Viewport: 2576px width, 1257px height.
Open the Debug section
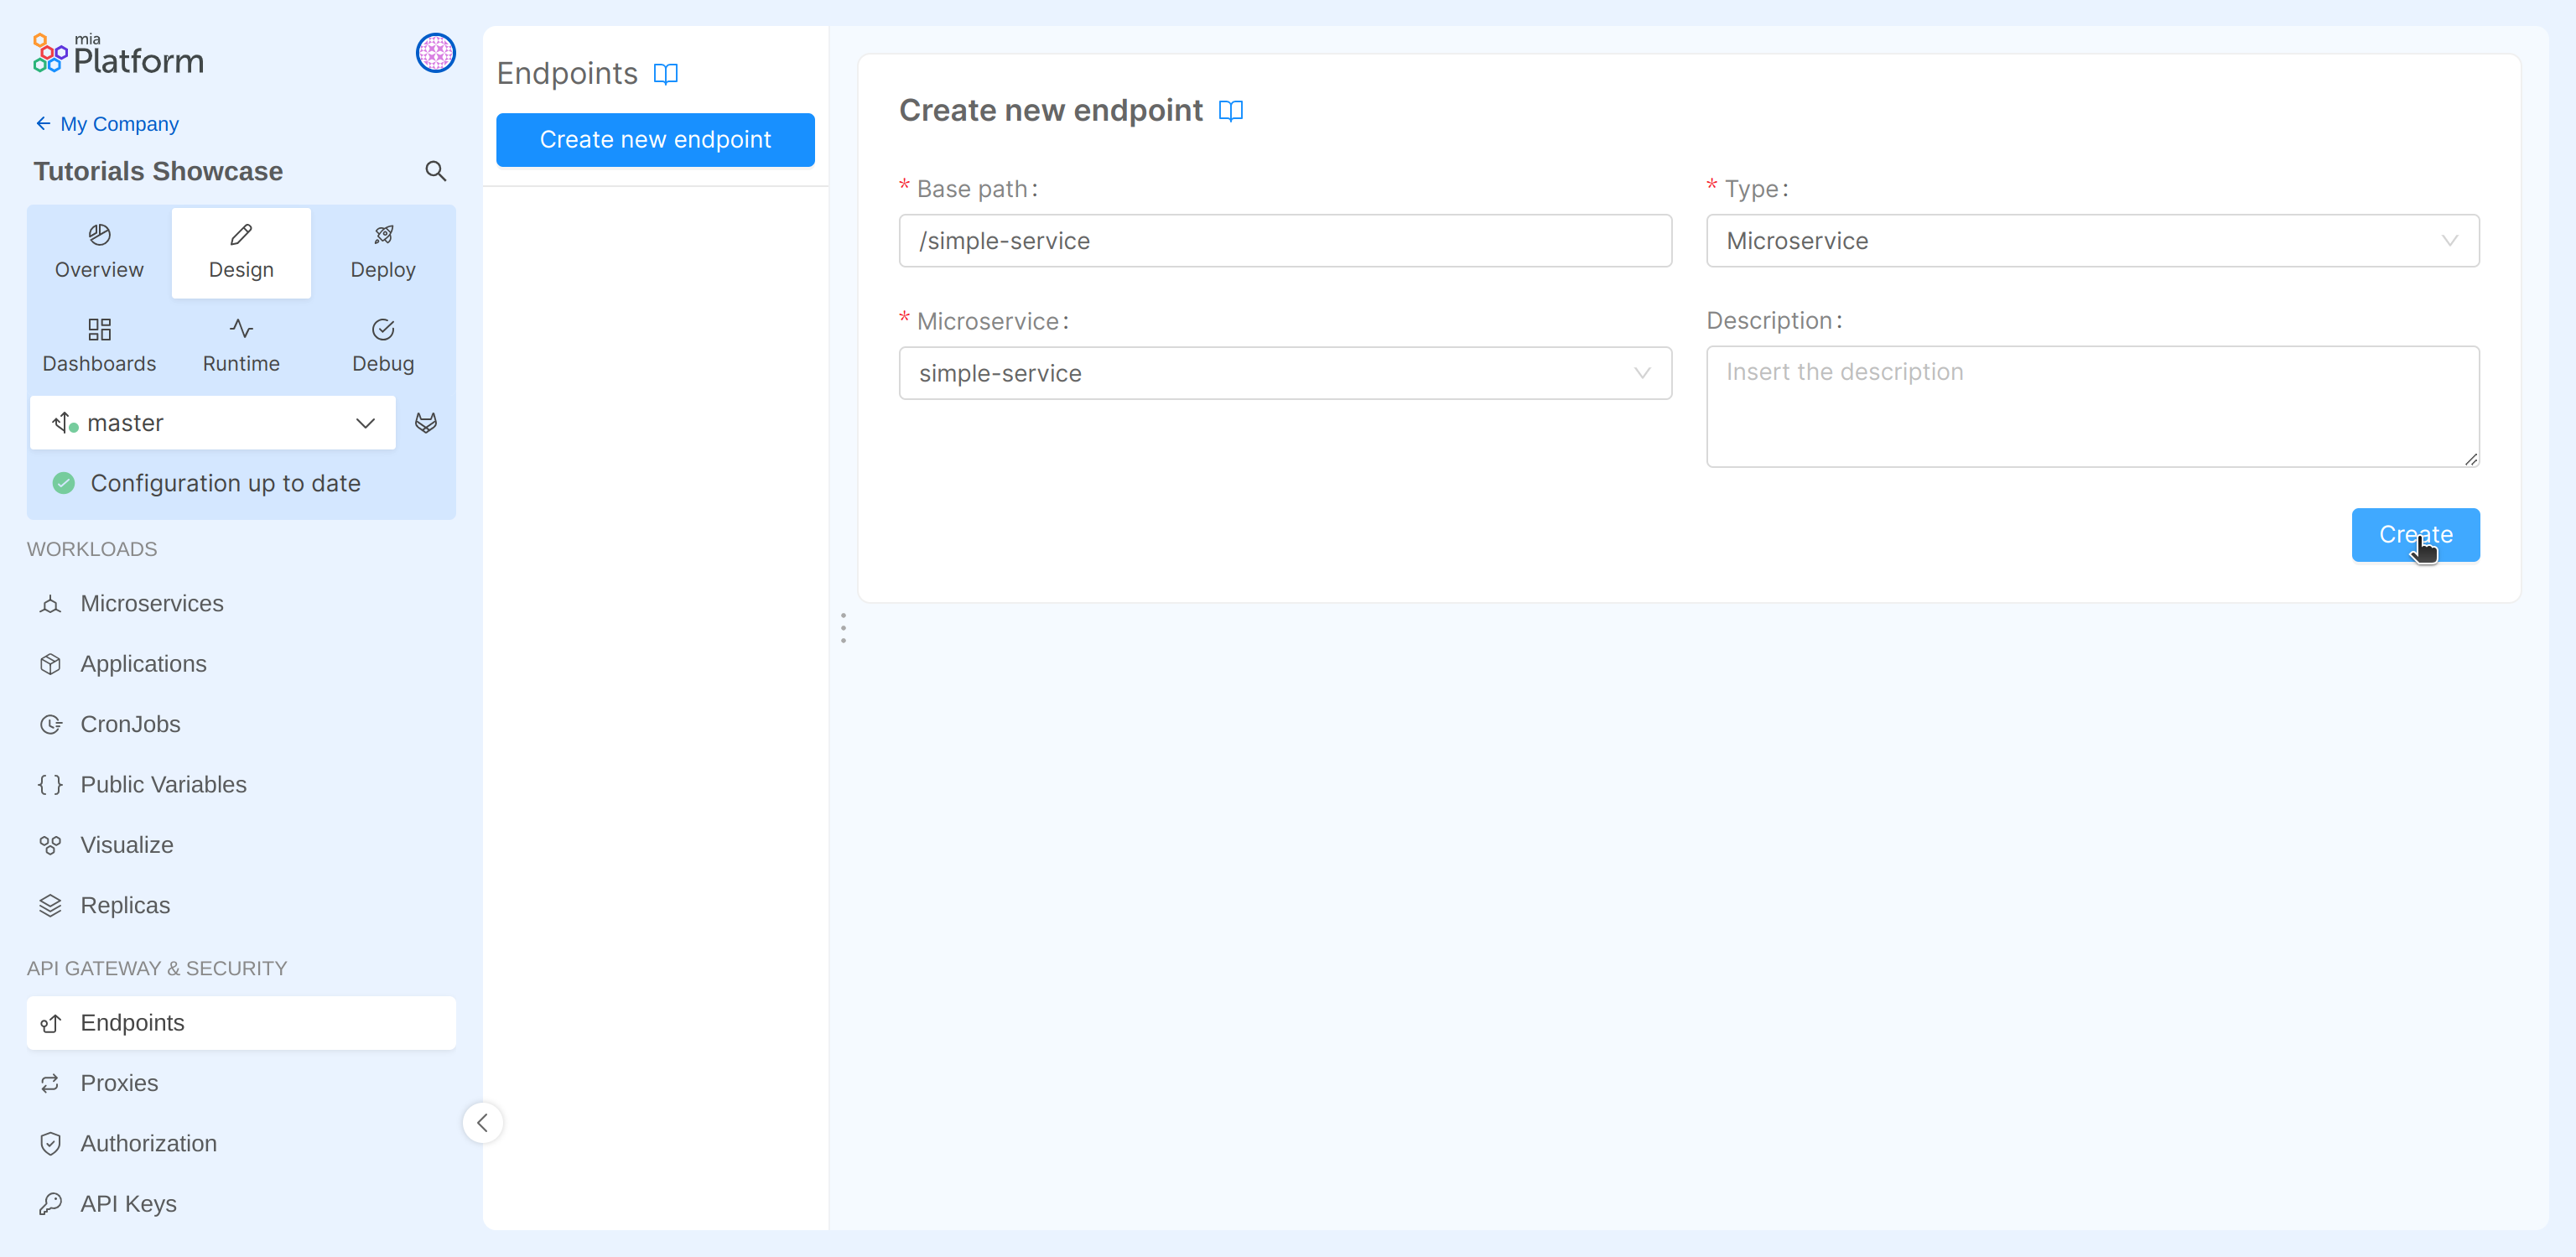pyautogui.click(x=382, y=345)
